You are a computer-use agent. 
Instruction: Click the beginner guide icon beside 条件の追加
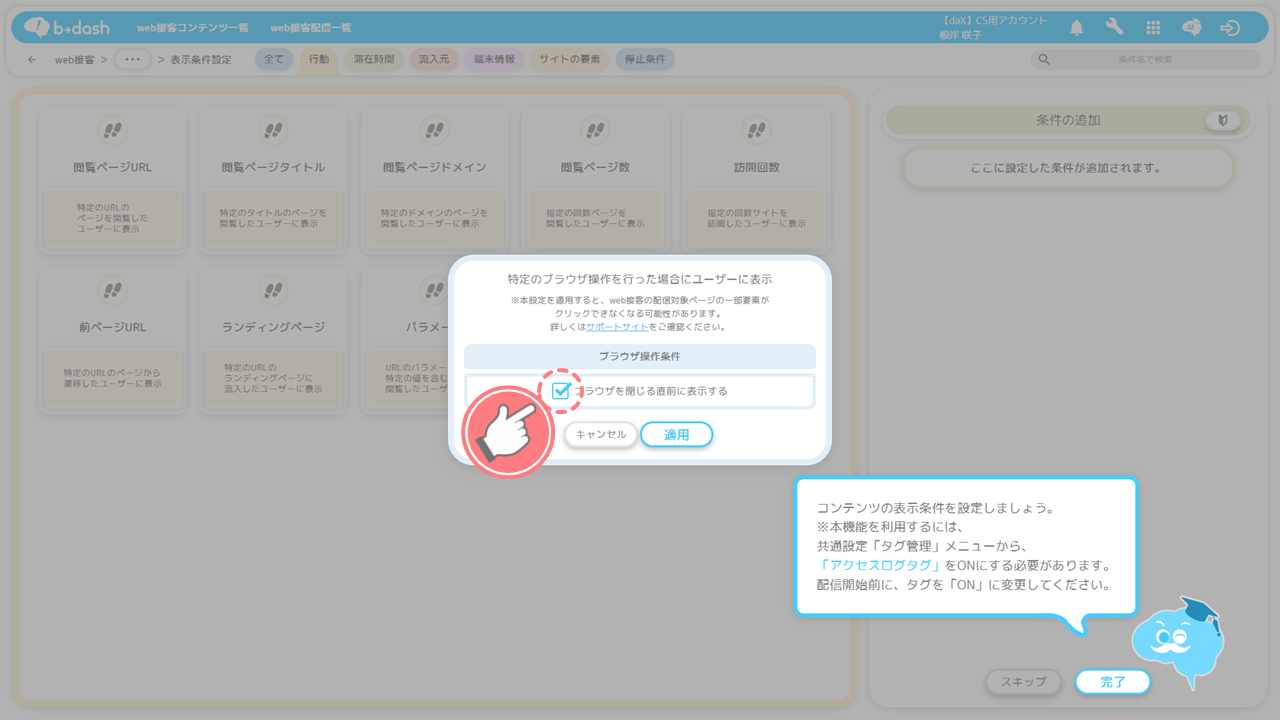click(1222, 120)
